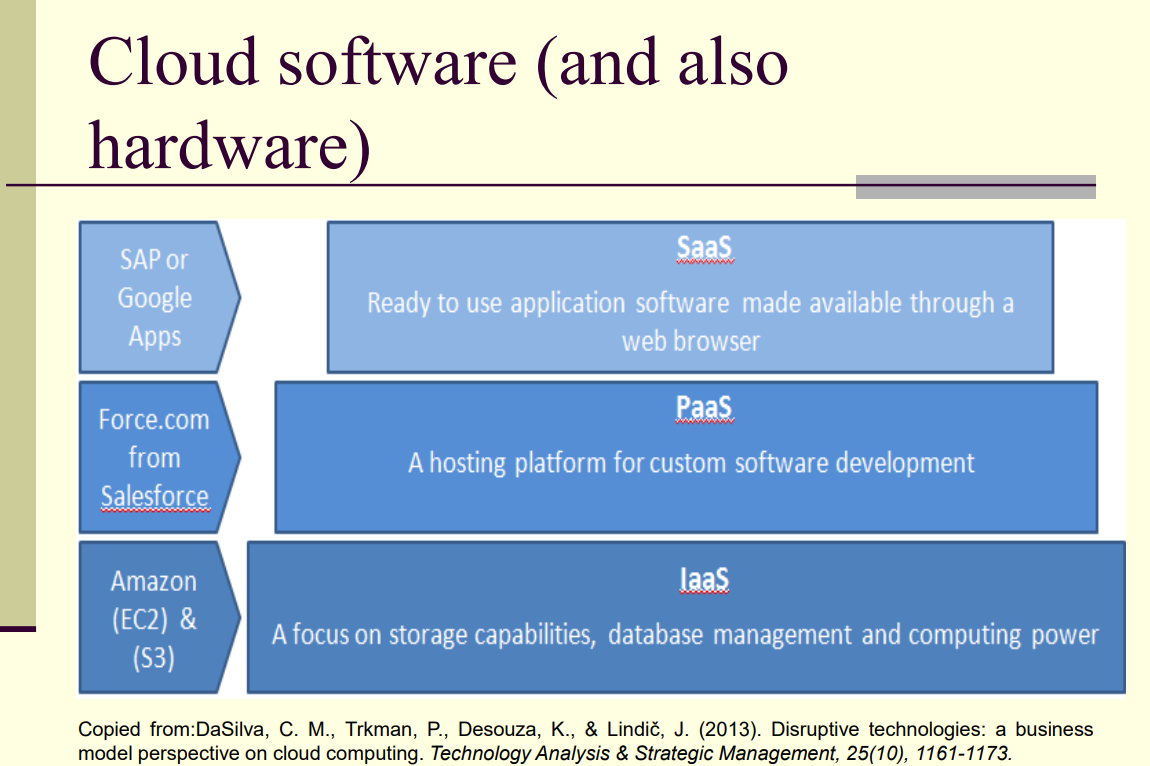
Task: Click journal name 'Technology Analysis & Strategic Management'
Action: [634, 754]
